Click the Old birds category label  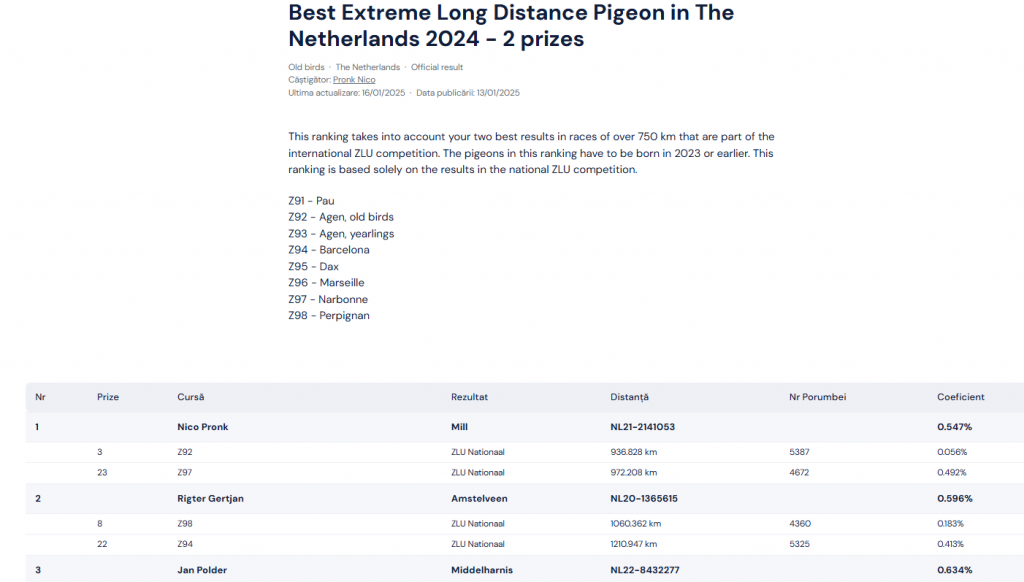[308, 68]
